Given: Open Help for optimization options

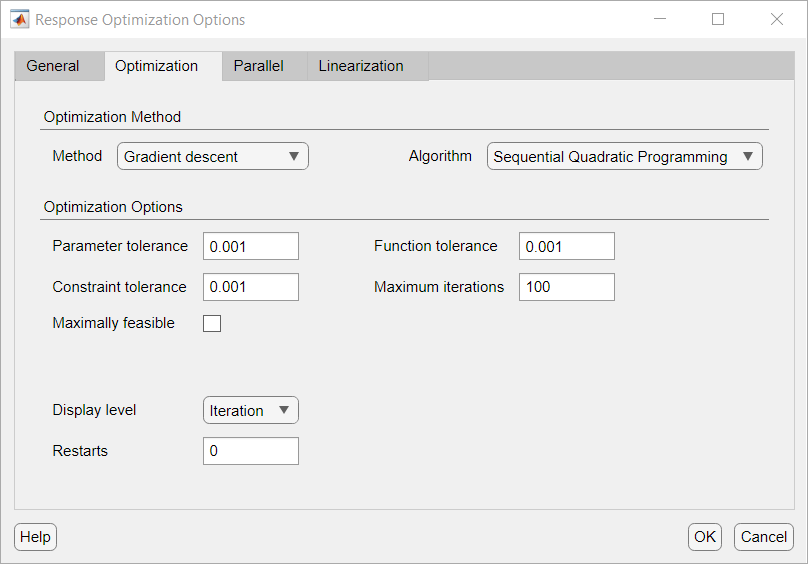Looking at the screenshot, I should (35, 537).
